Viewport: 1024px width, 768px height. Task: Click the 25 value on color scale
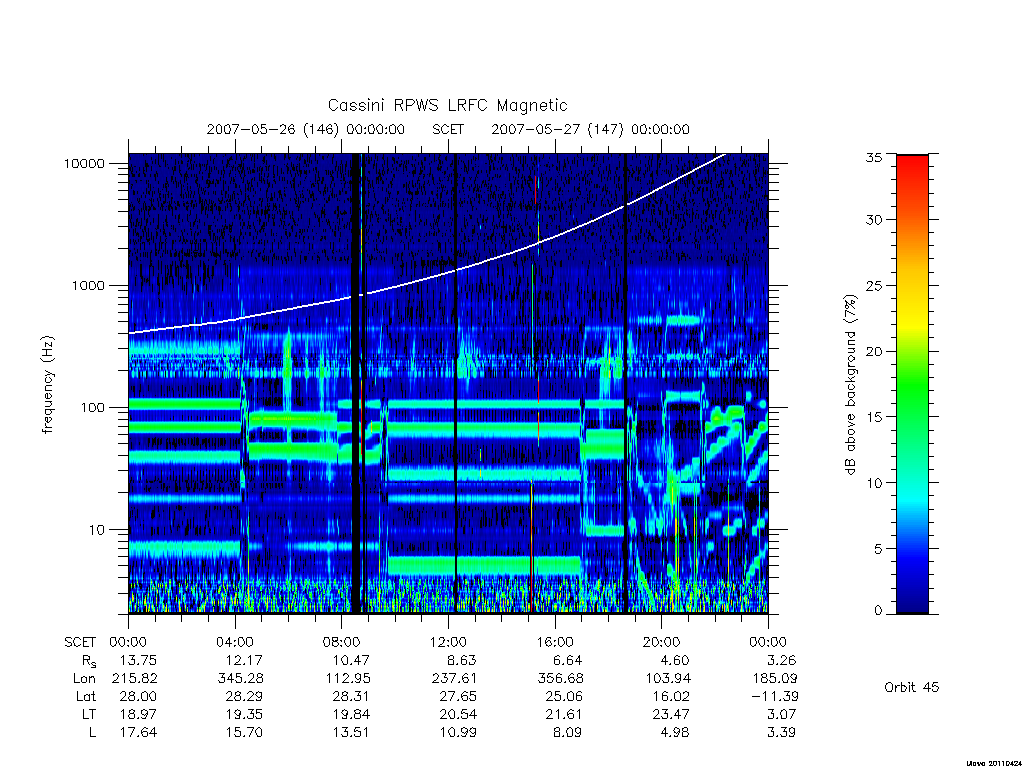[x=873, y=285]
